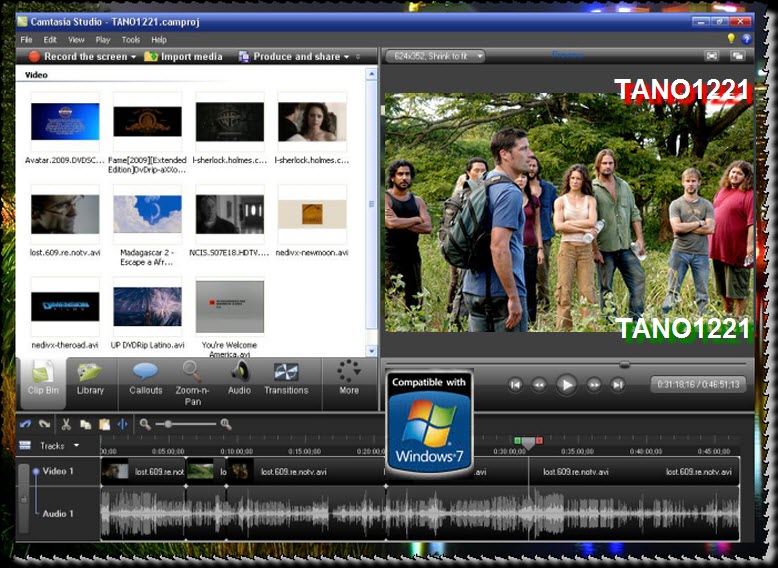Click the Paste icon in timeline toolbar
The image size is (778, 568).
coord(104,424)
